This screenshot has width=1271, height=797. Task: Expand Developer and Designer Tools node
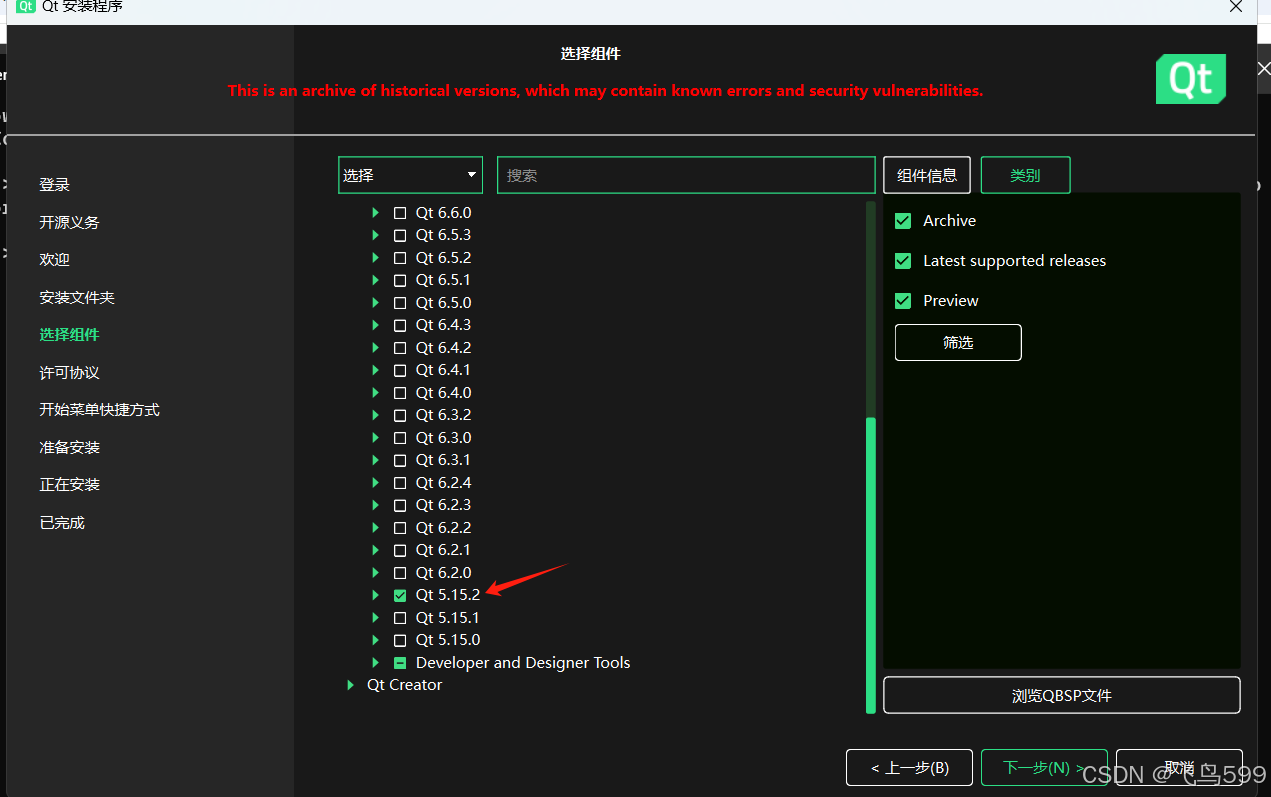click(376, 663)
